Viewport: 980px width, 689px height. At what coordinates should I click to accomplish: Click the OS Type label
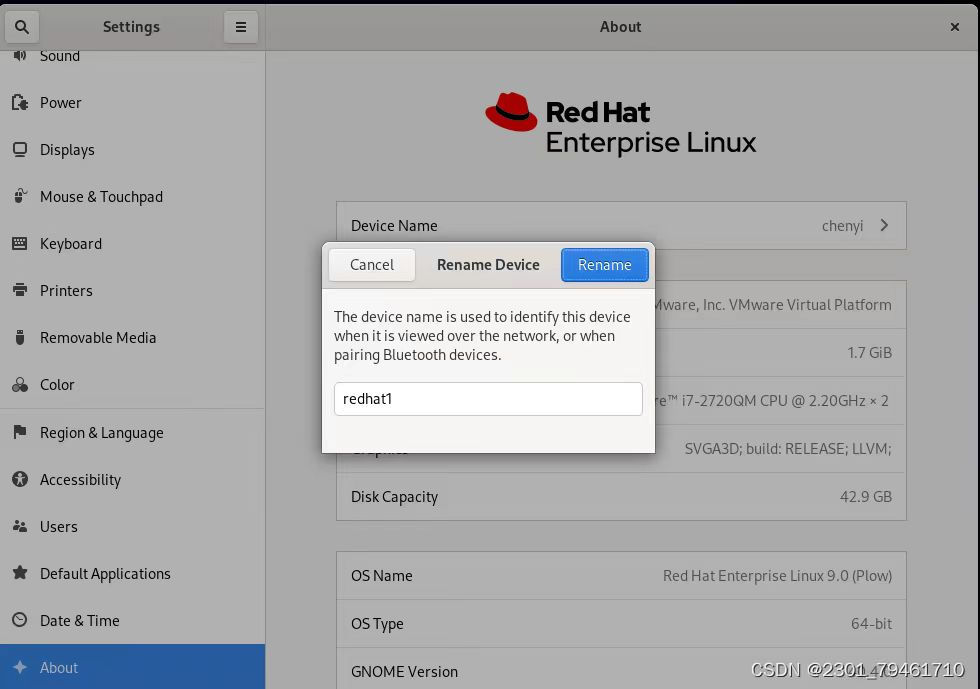pos(377,623)
